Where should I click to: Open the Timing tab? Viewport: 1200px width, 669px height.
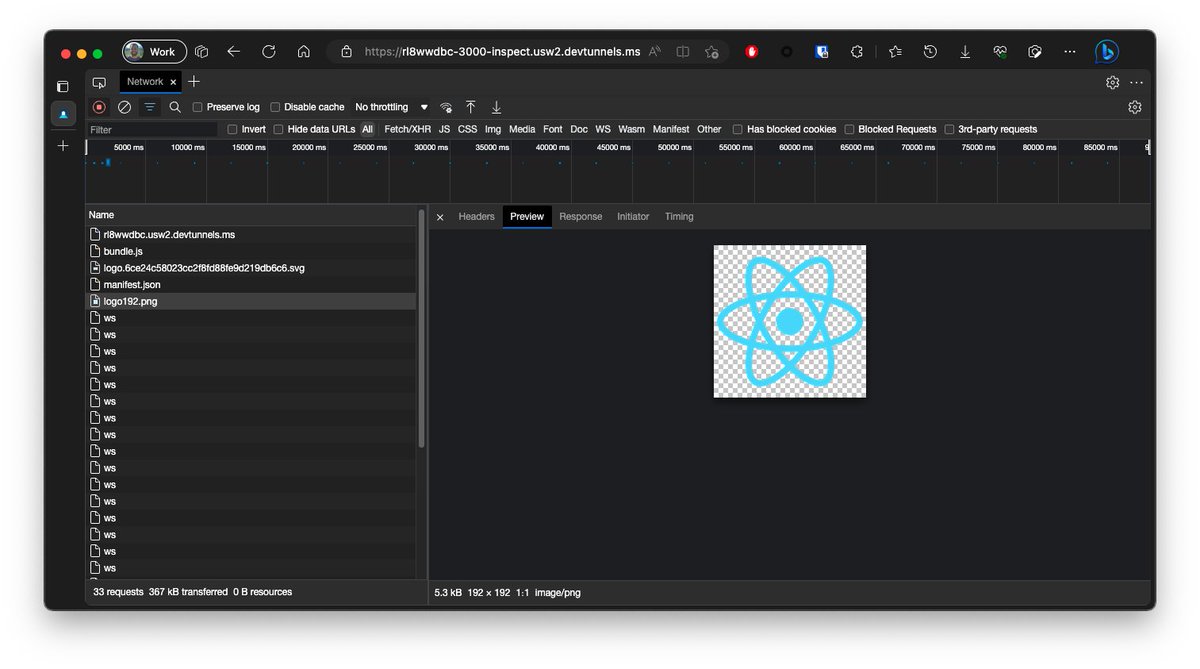679,217
